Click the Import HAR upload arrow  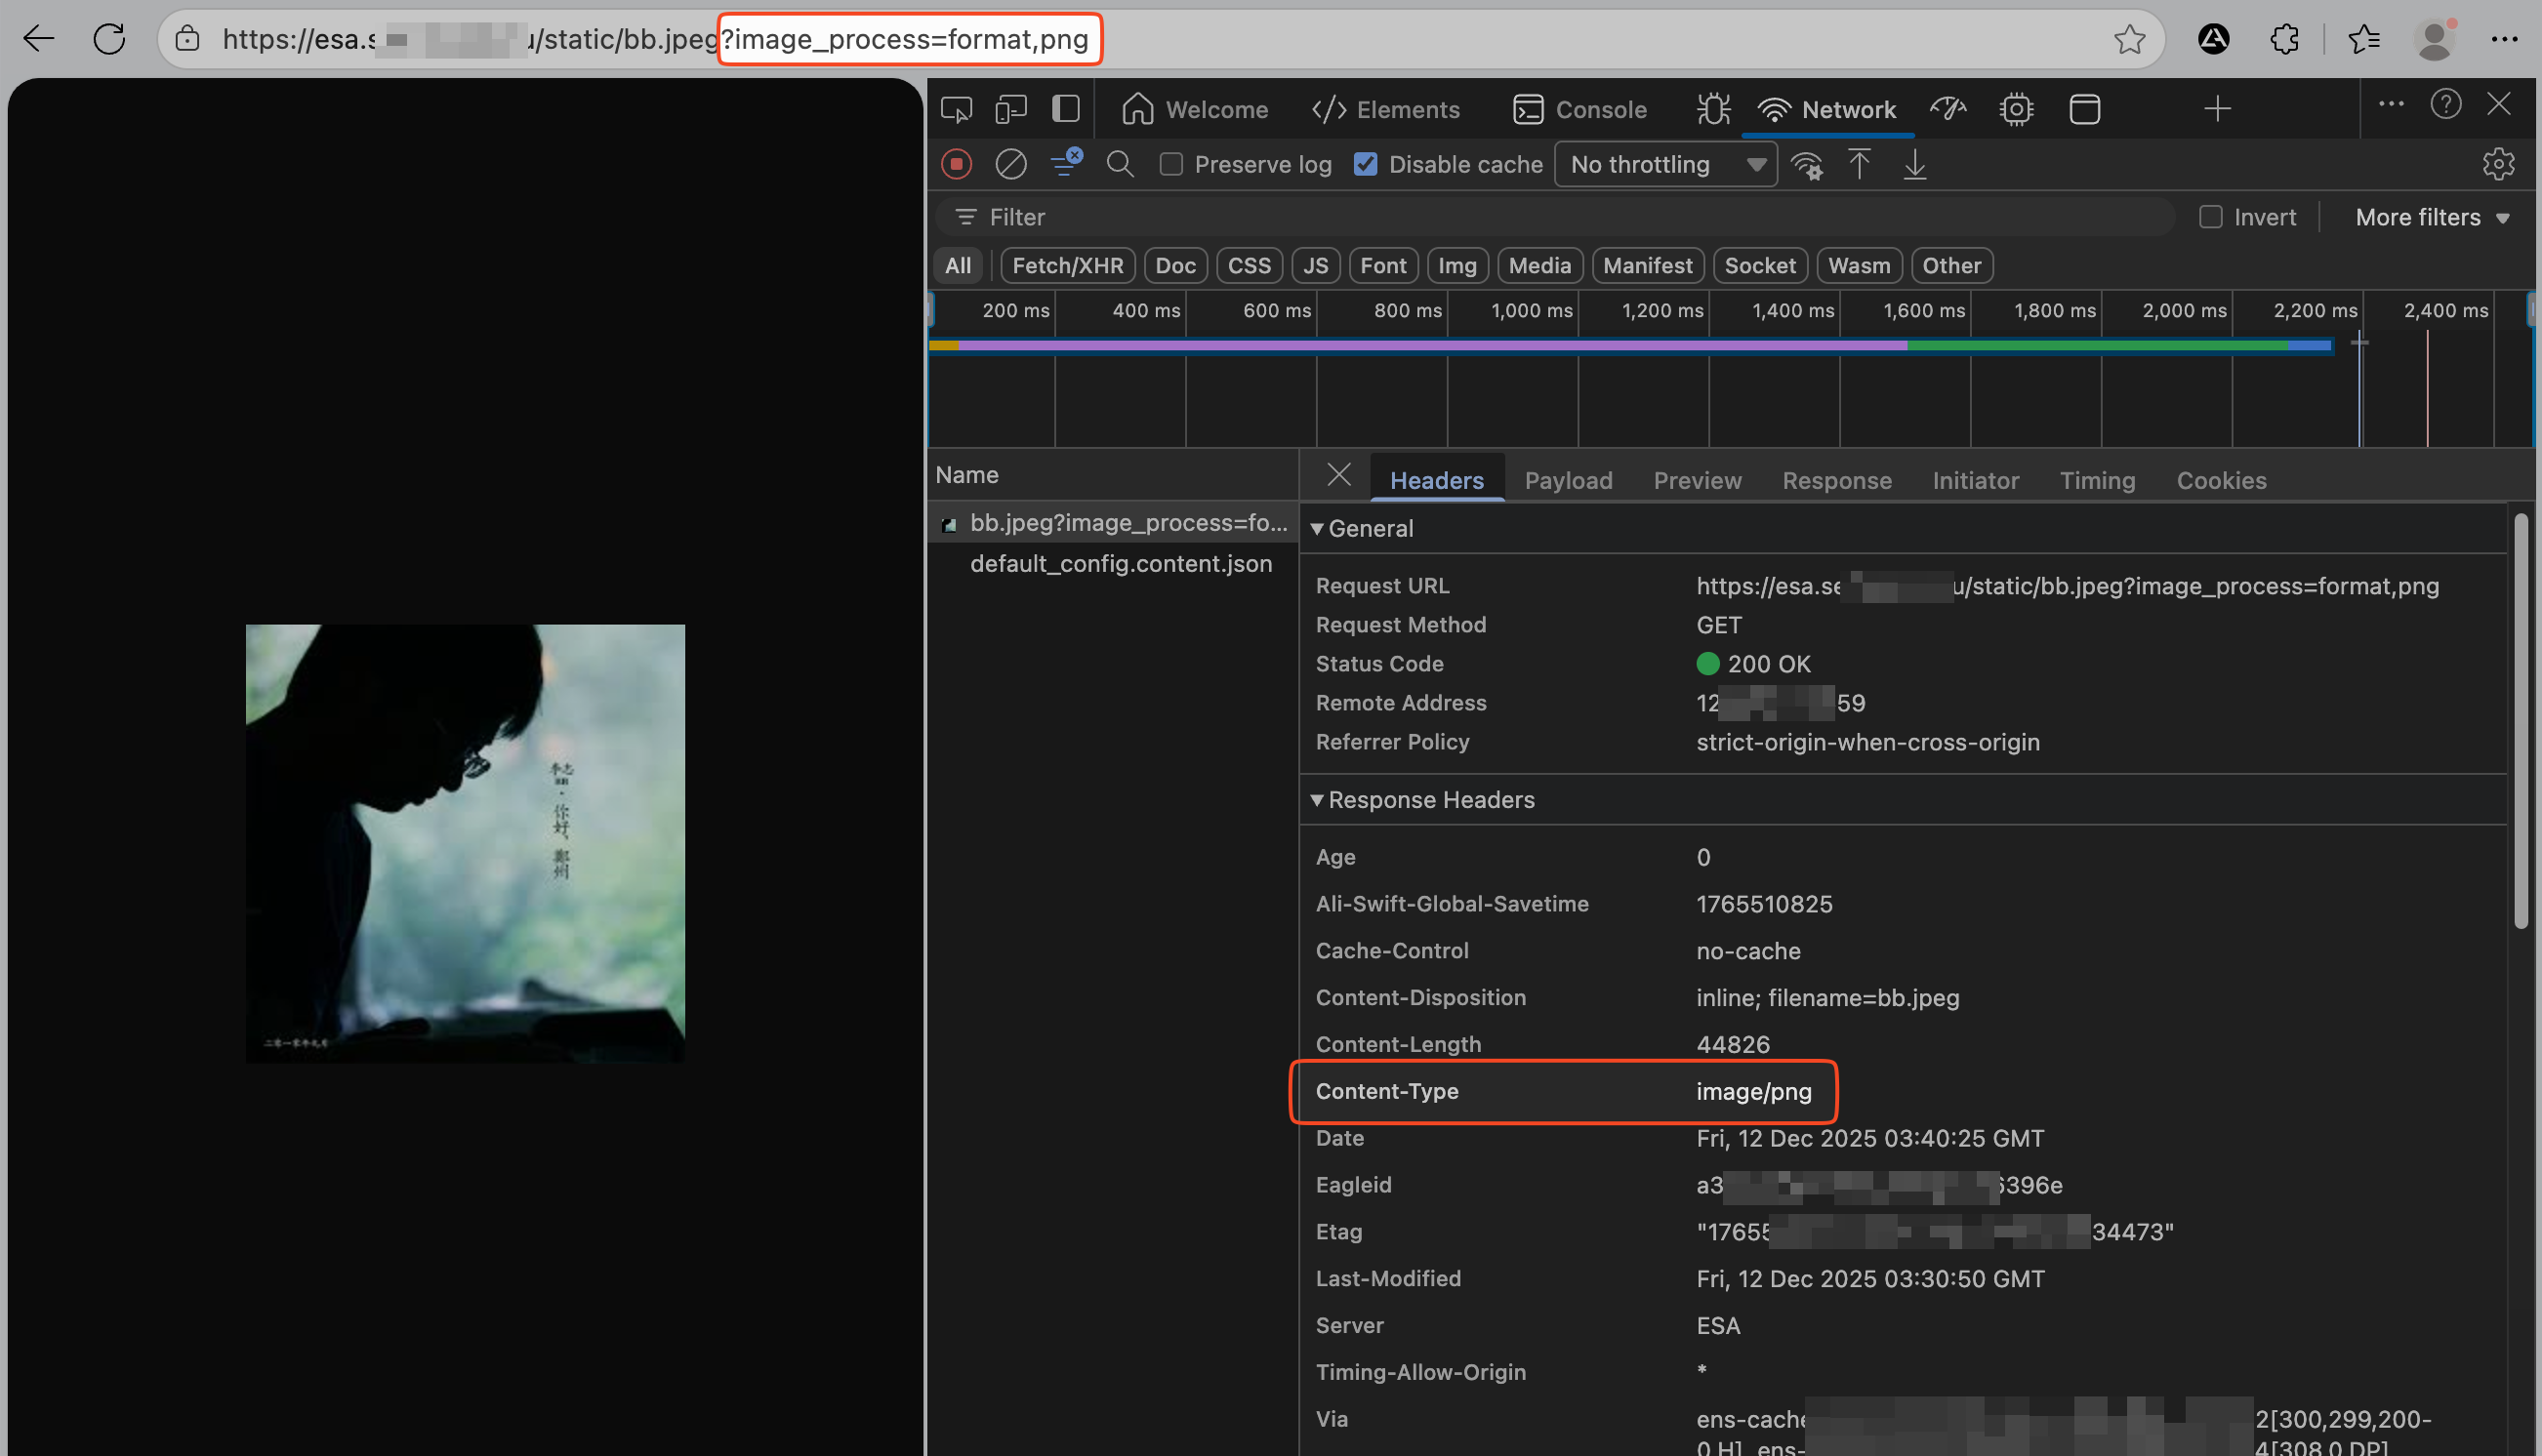point(1859,164)
